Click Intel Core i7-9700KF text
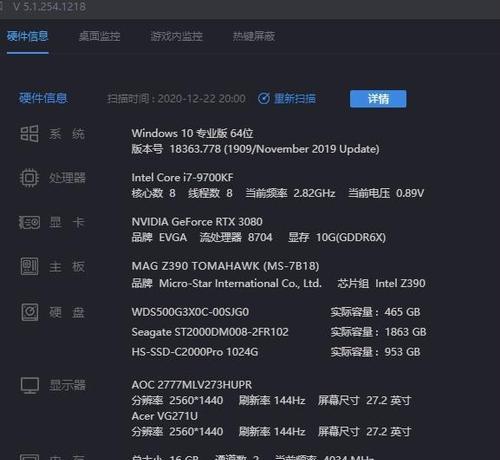The image size is (500, 460). (x=182, y=177)
